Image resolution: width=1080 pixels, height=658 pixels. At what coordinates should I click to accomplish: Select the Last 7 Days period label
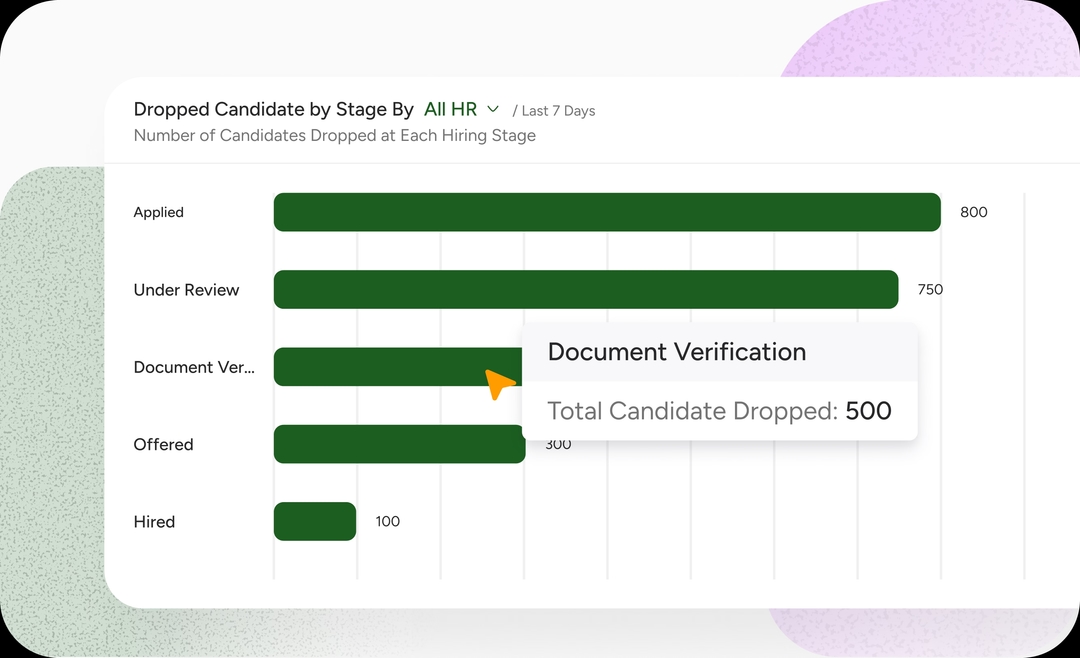(558, 111)
